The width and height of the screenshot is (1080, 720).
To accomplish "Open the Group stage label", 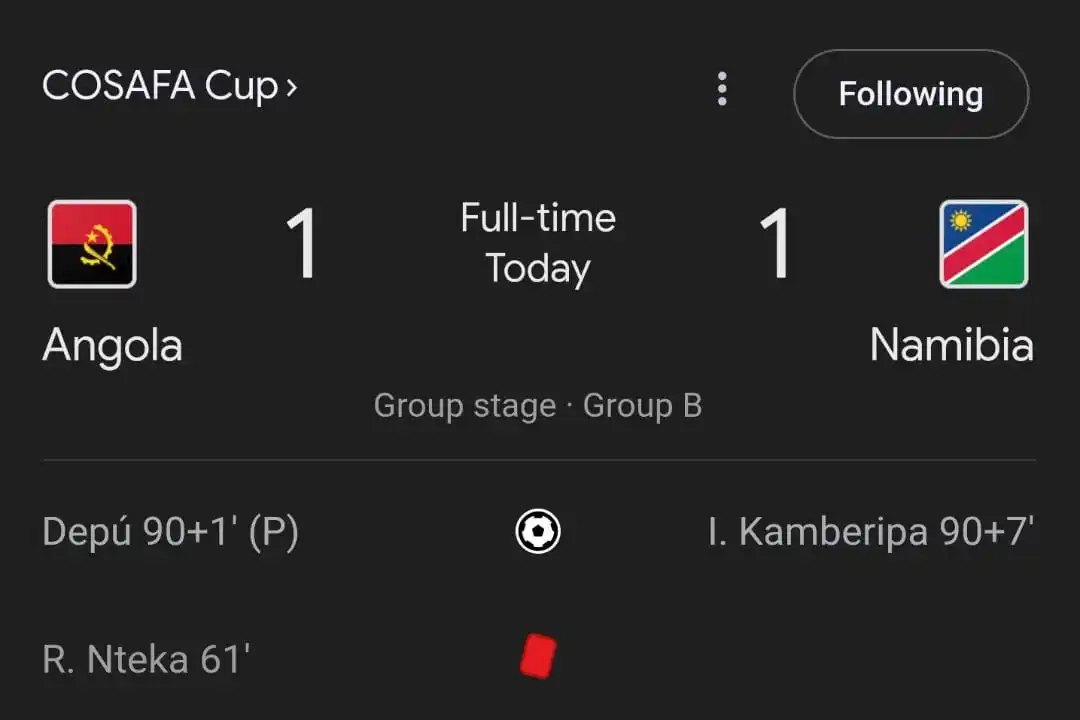I will coord(464,406).
